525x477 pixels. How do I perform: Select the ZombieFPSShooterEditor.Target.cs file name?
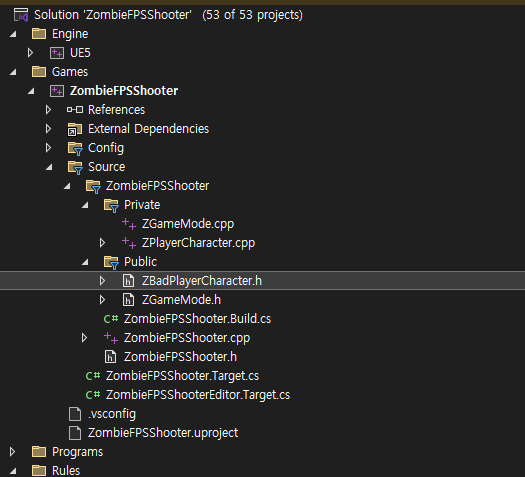click(x=198, y=395)
